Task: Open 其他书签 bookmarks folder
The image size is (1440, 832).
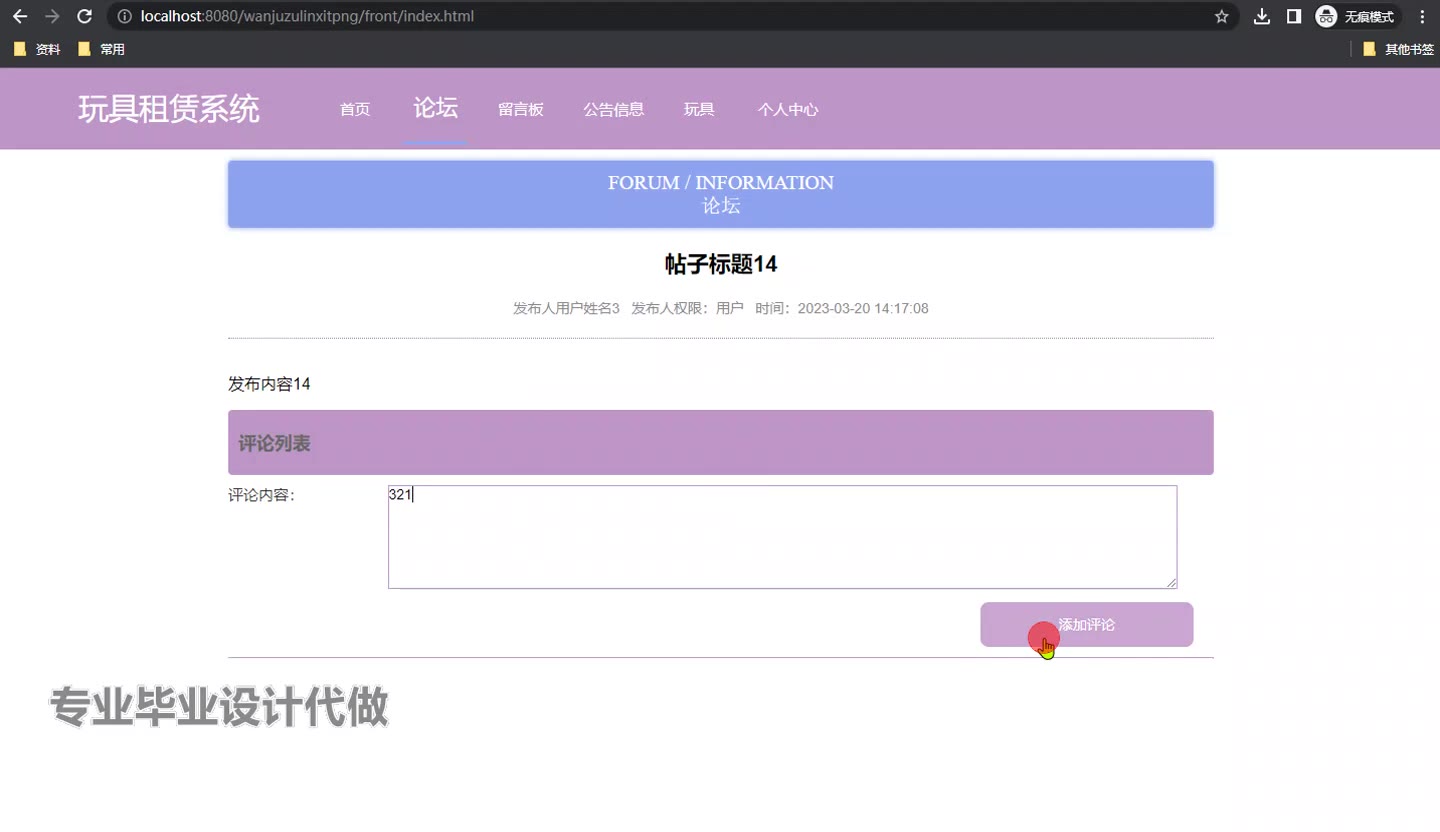Action: coord(1398,49)
